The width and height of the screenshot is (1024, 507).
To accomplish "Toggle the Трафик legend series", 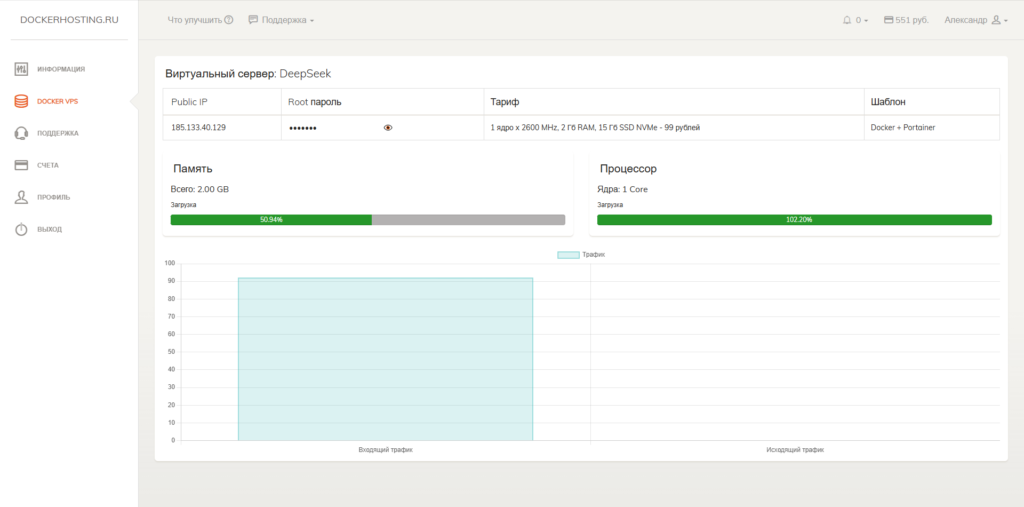I will tap(581, 255).
